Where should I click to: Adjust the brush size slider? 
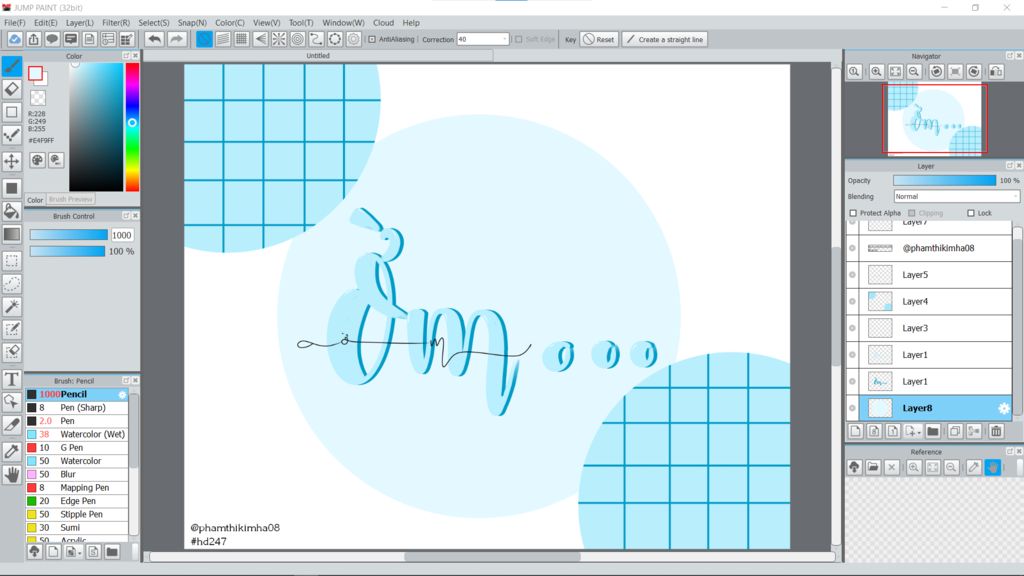[x=69, y=235]
